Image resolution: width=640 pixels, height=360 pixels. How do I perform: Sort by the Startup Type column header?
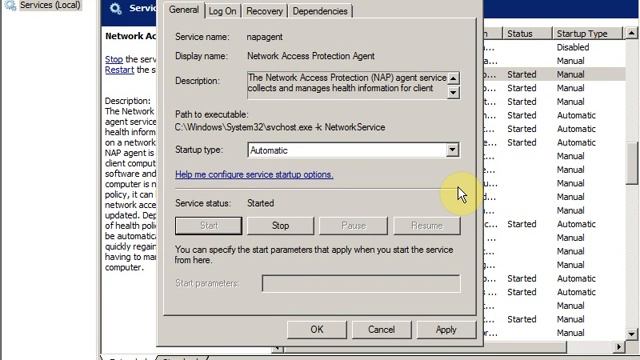(588, 33)
